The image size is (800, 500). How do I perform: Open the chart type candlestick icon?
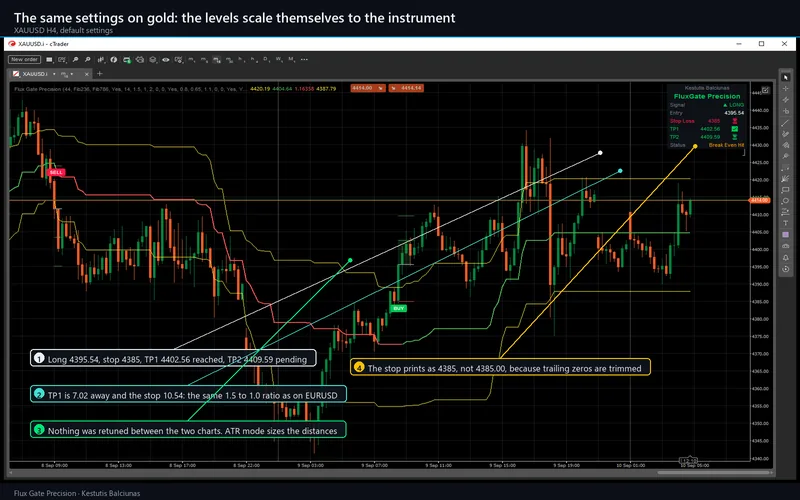pyautogui.click(x=101, y=60)
